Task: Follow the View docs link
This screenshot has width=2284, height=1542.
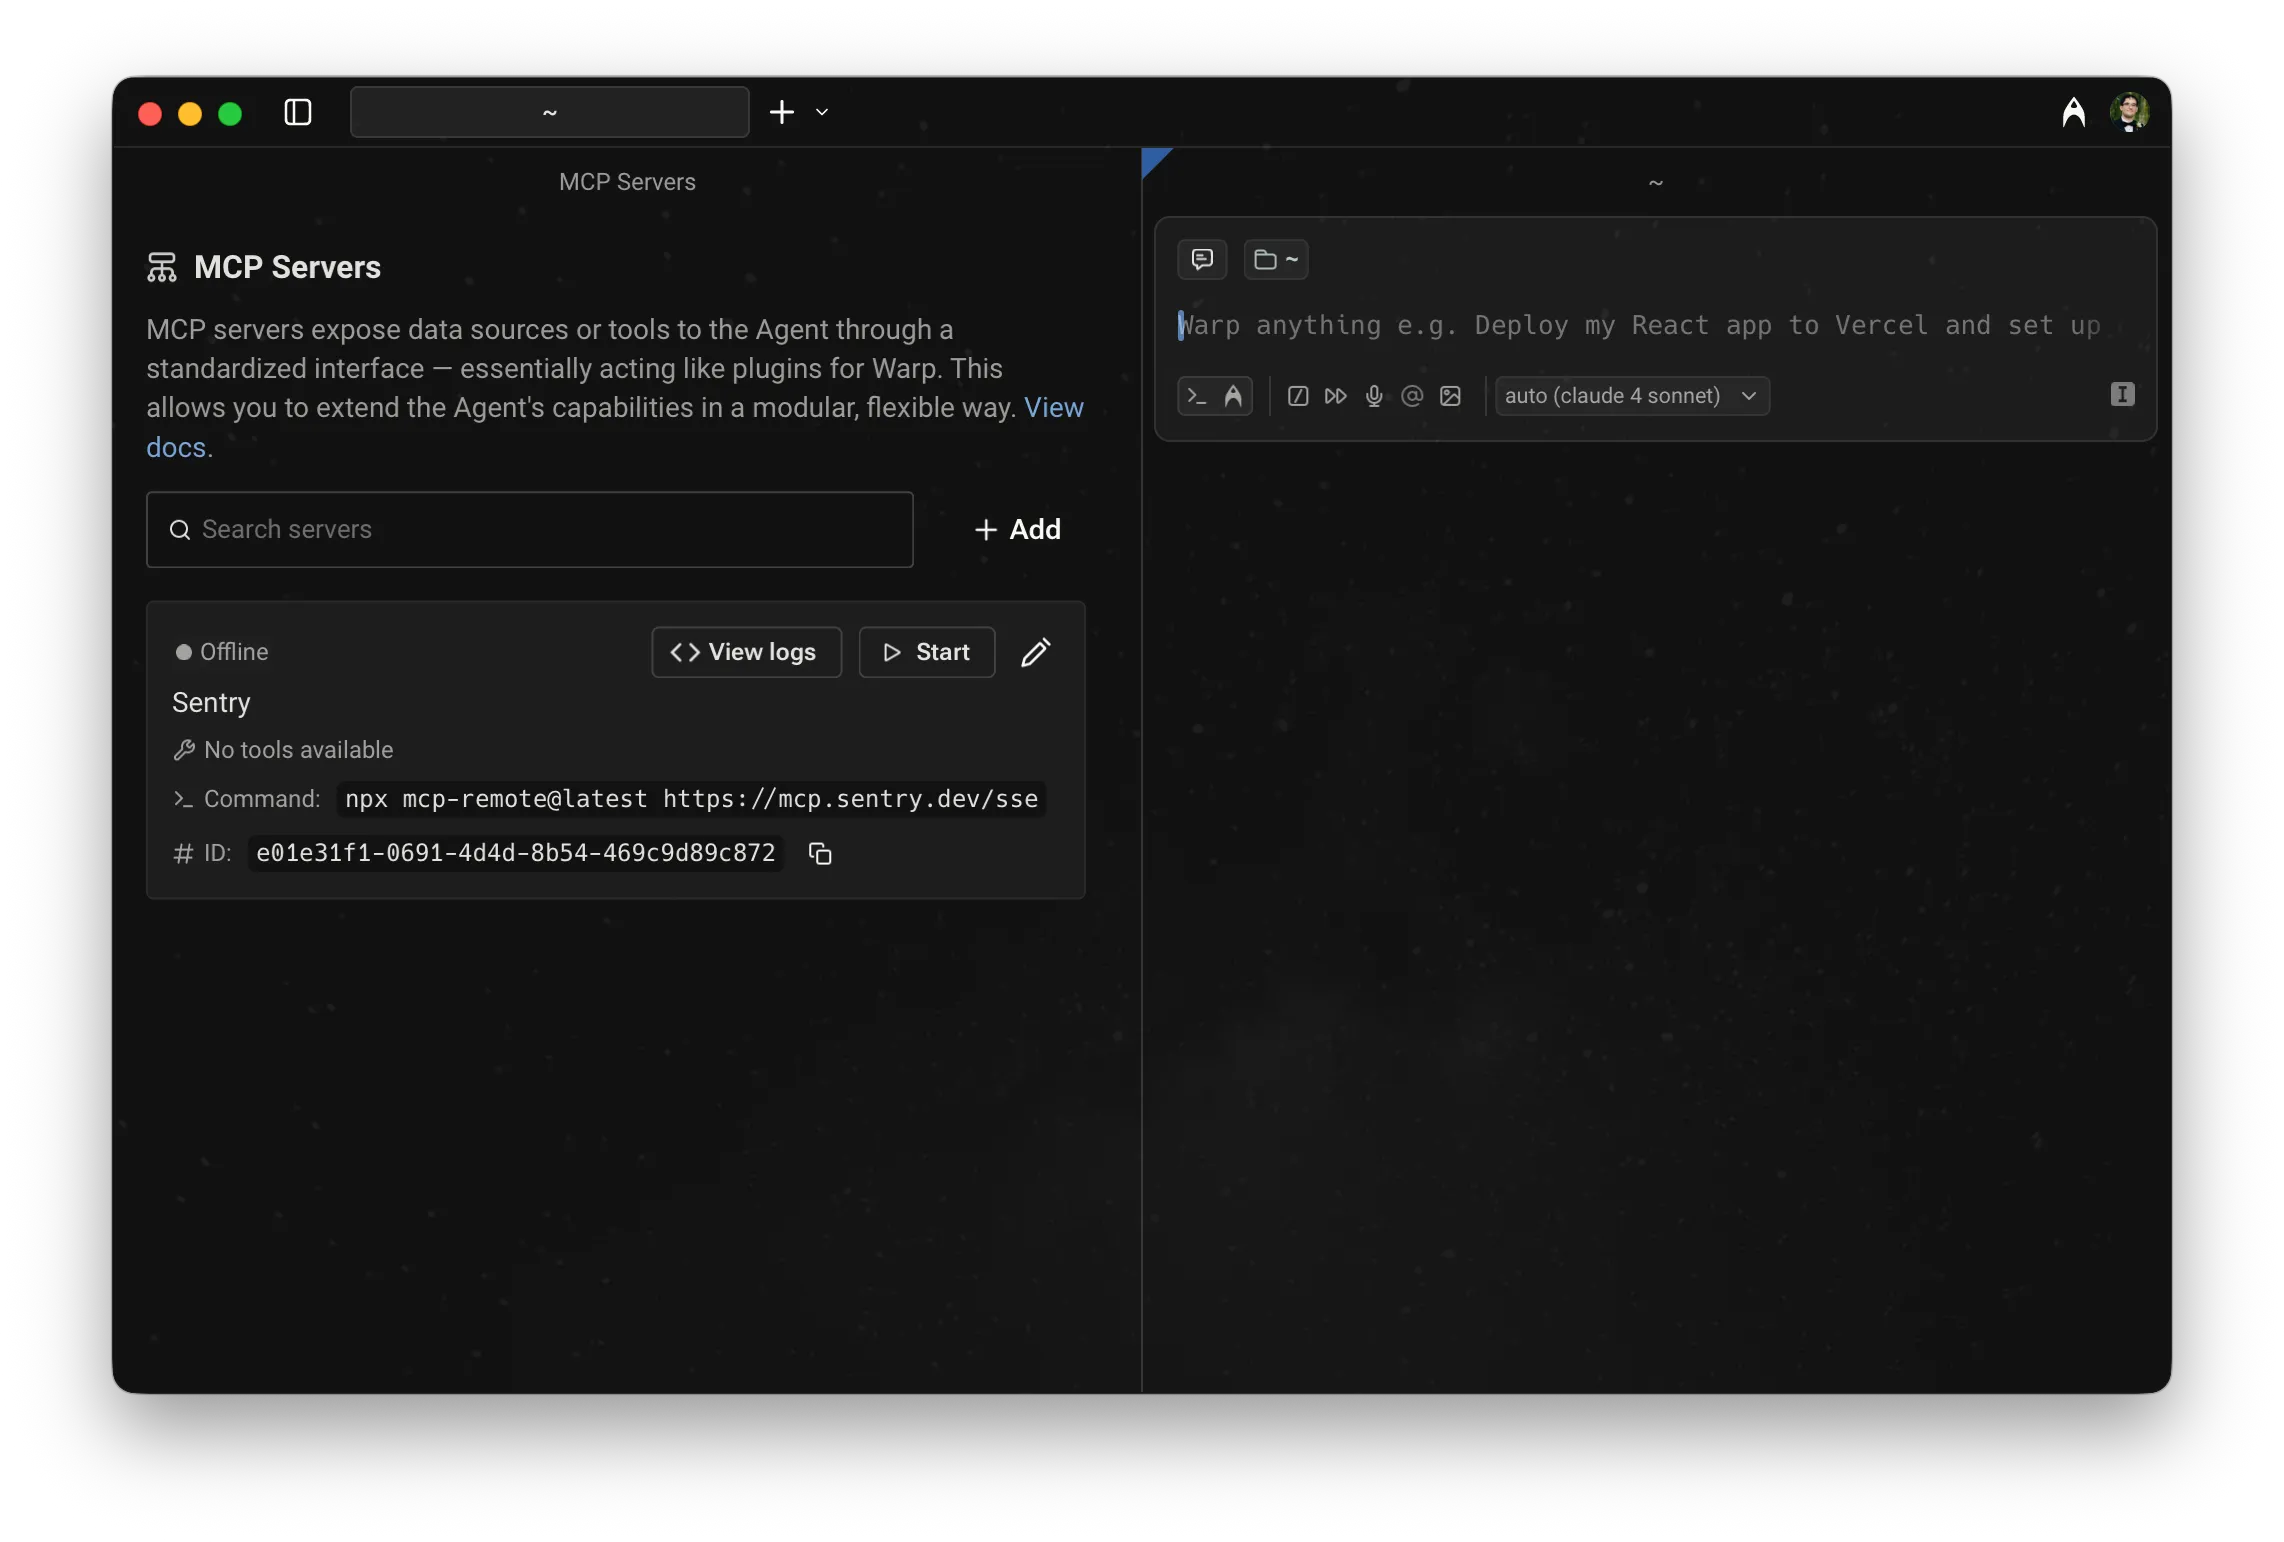Action: [x=1053, y=408]
